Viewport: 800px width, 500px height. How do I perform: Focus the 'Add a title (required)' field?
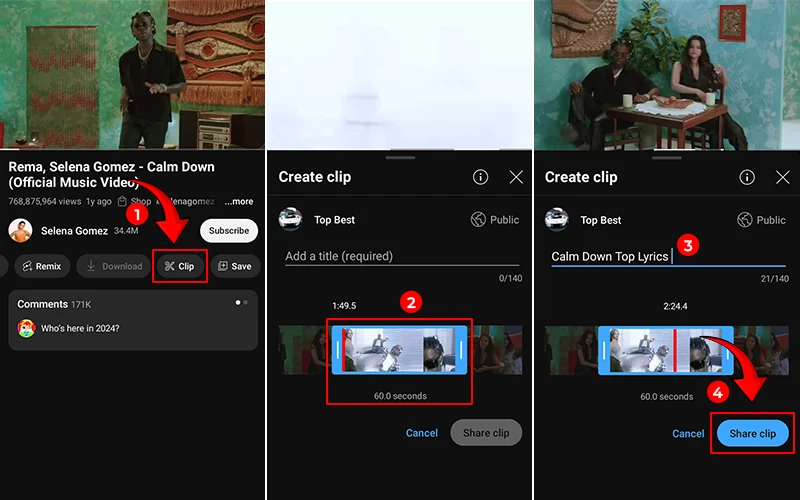(x=402, y=257)
